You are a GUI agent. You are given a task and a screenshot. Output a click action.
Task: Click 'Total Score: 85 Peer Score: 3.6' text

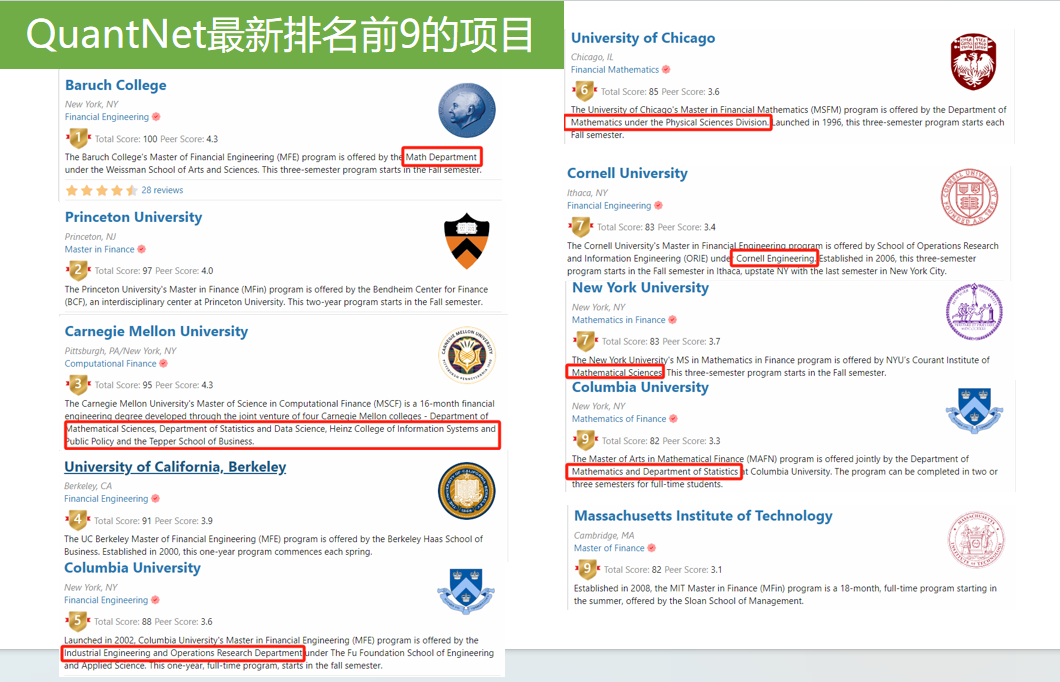tap(660, 92)
